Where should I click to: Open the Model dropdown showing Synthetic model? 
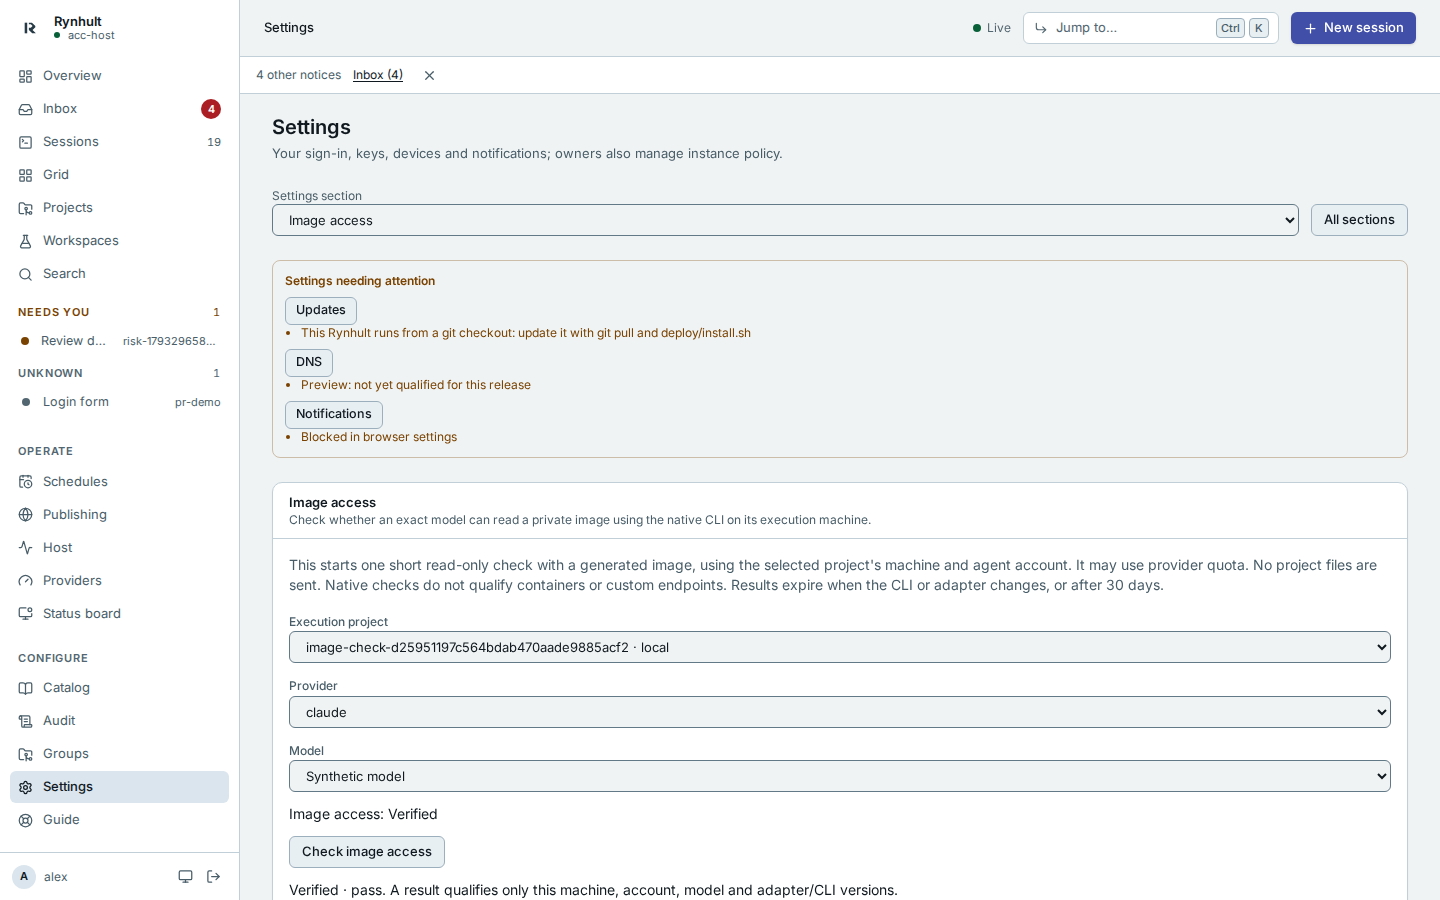click(840, 776)
